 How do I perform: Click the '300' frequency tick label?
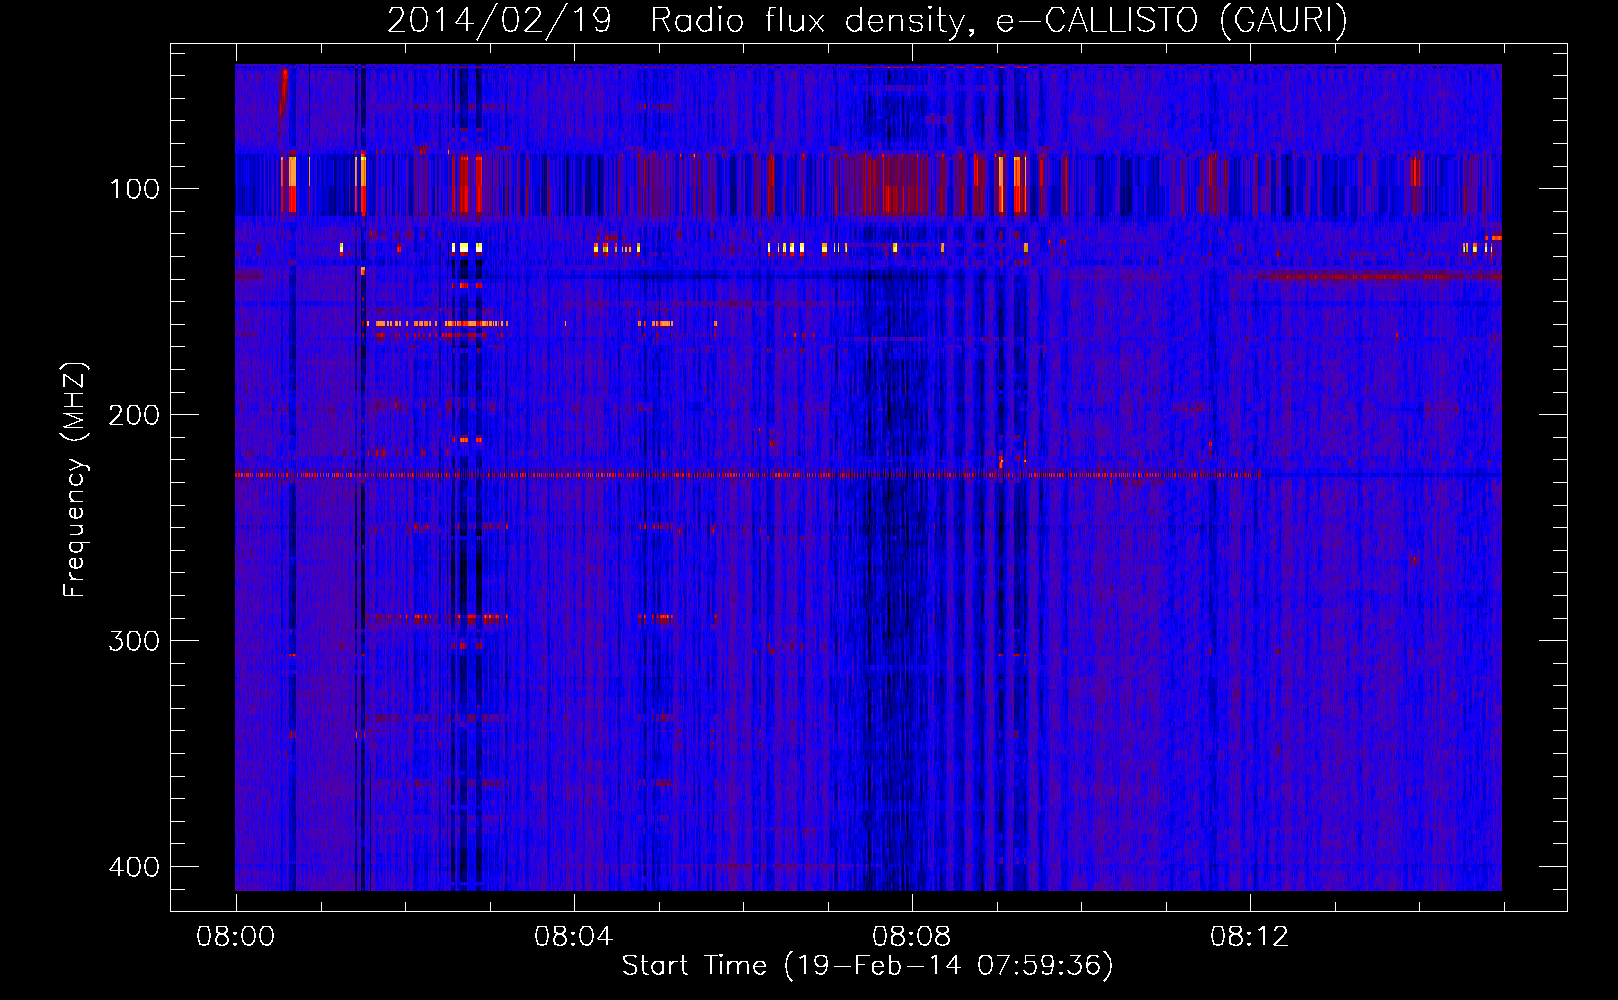[134, 641]
